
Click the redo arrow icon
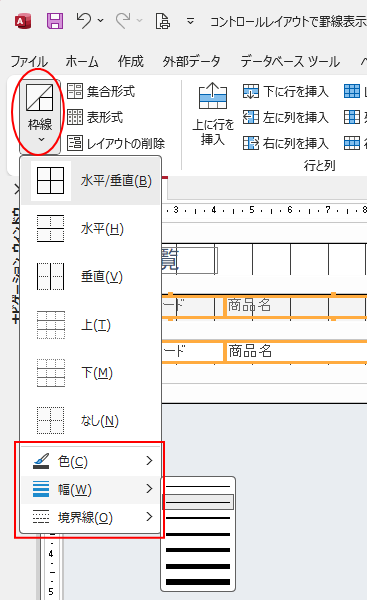123,21
